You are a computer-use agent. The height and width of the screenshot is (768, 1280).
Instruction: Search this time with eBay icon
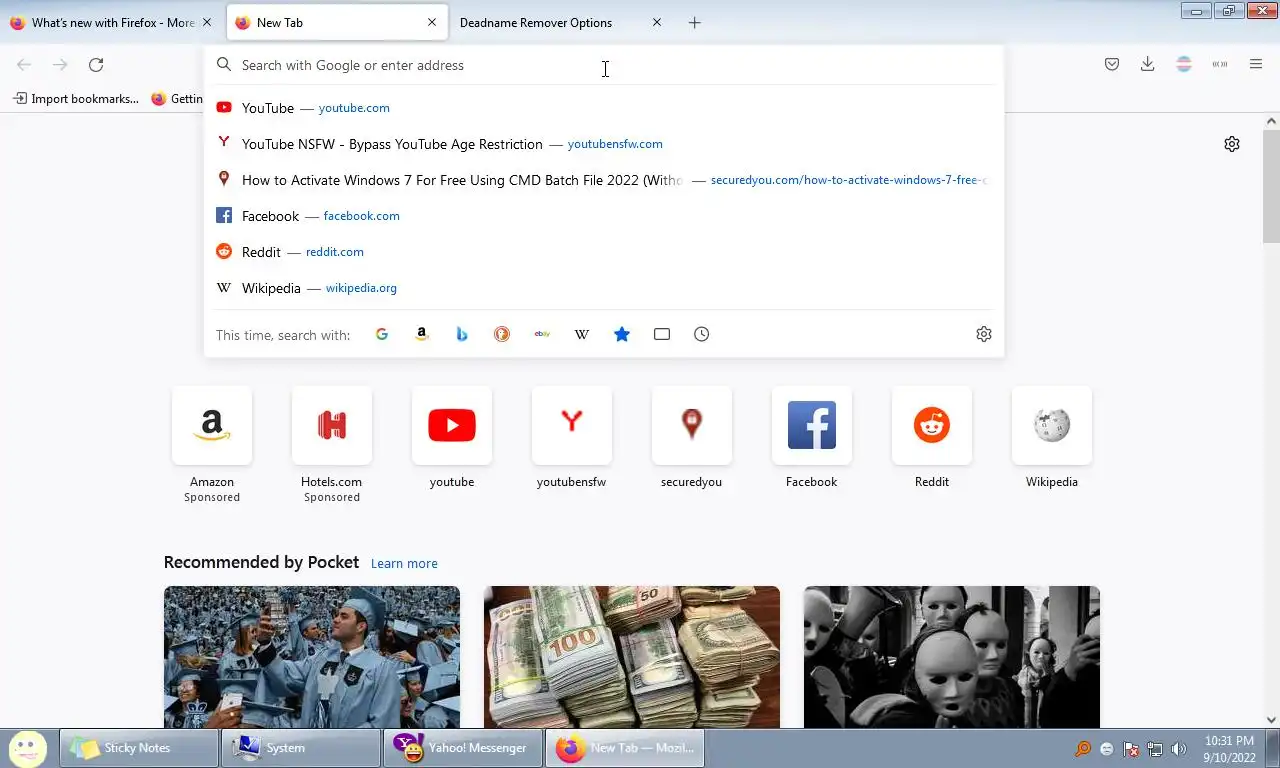[x=542, y=334]
